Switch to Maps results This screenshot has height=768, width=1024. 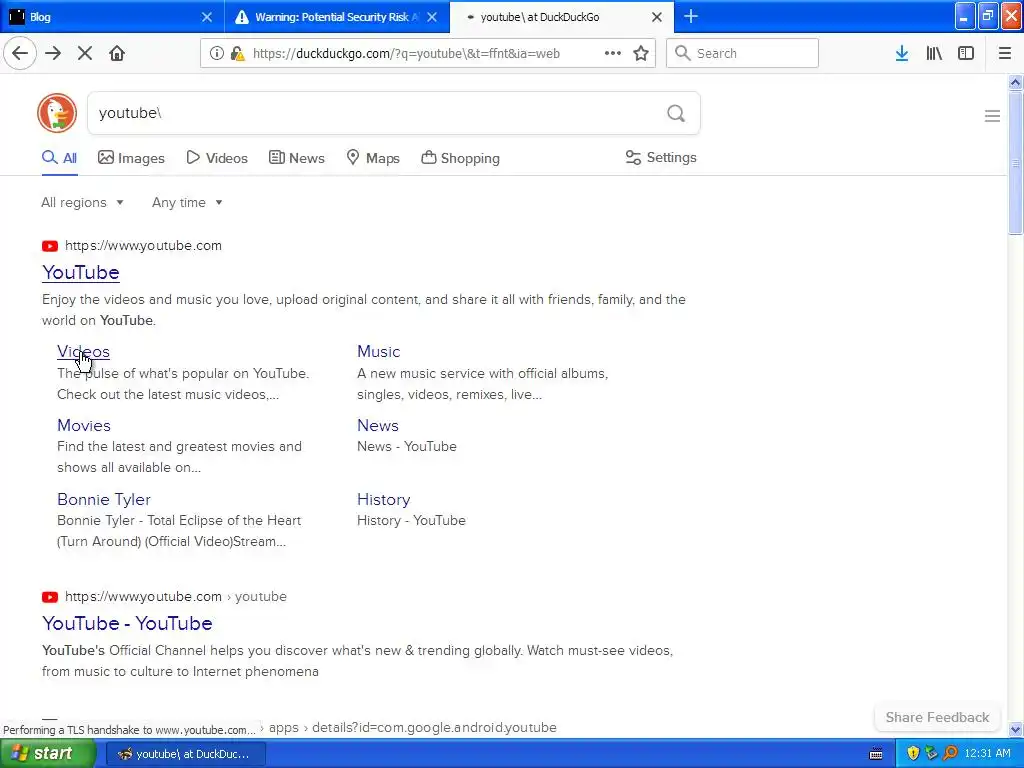coord(373,158)
